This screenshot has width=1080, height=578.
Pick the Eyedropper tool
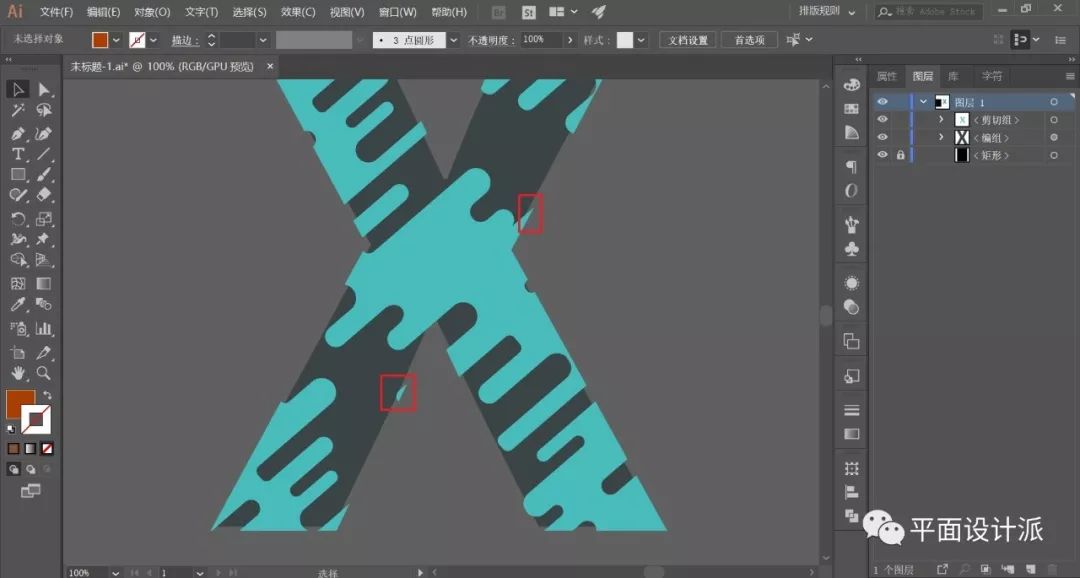point(18,305)
